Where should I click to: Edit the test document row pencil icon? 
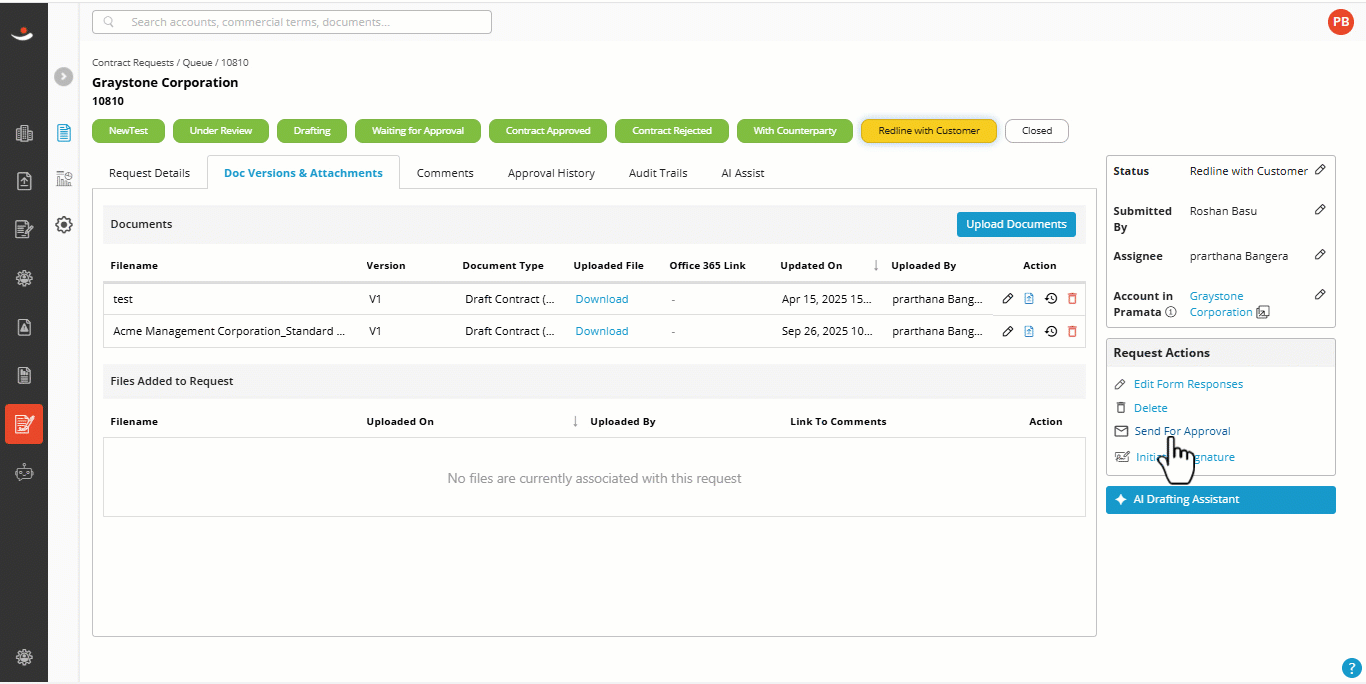click(1008, 299)
